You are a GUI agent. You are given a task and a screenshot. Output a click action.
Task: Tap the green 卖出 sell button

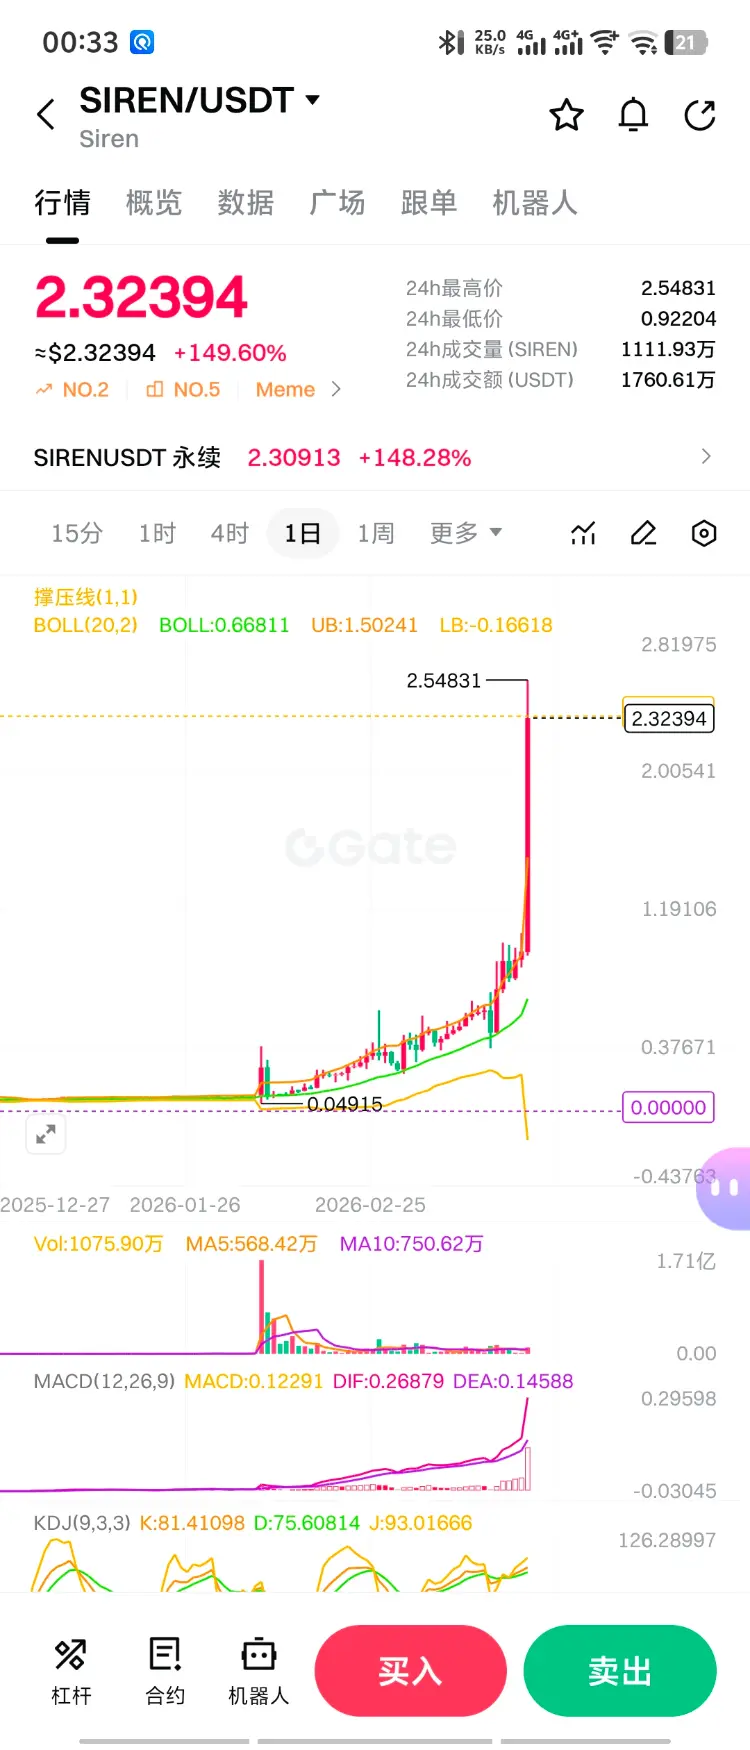[620, 1671]
